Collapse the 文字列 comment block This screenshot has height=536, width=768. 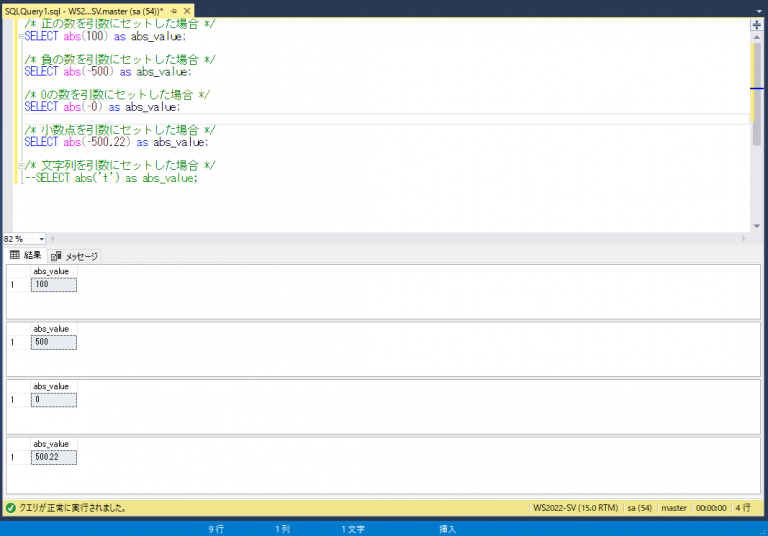21,166
